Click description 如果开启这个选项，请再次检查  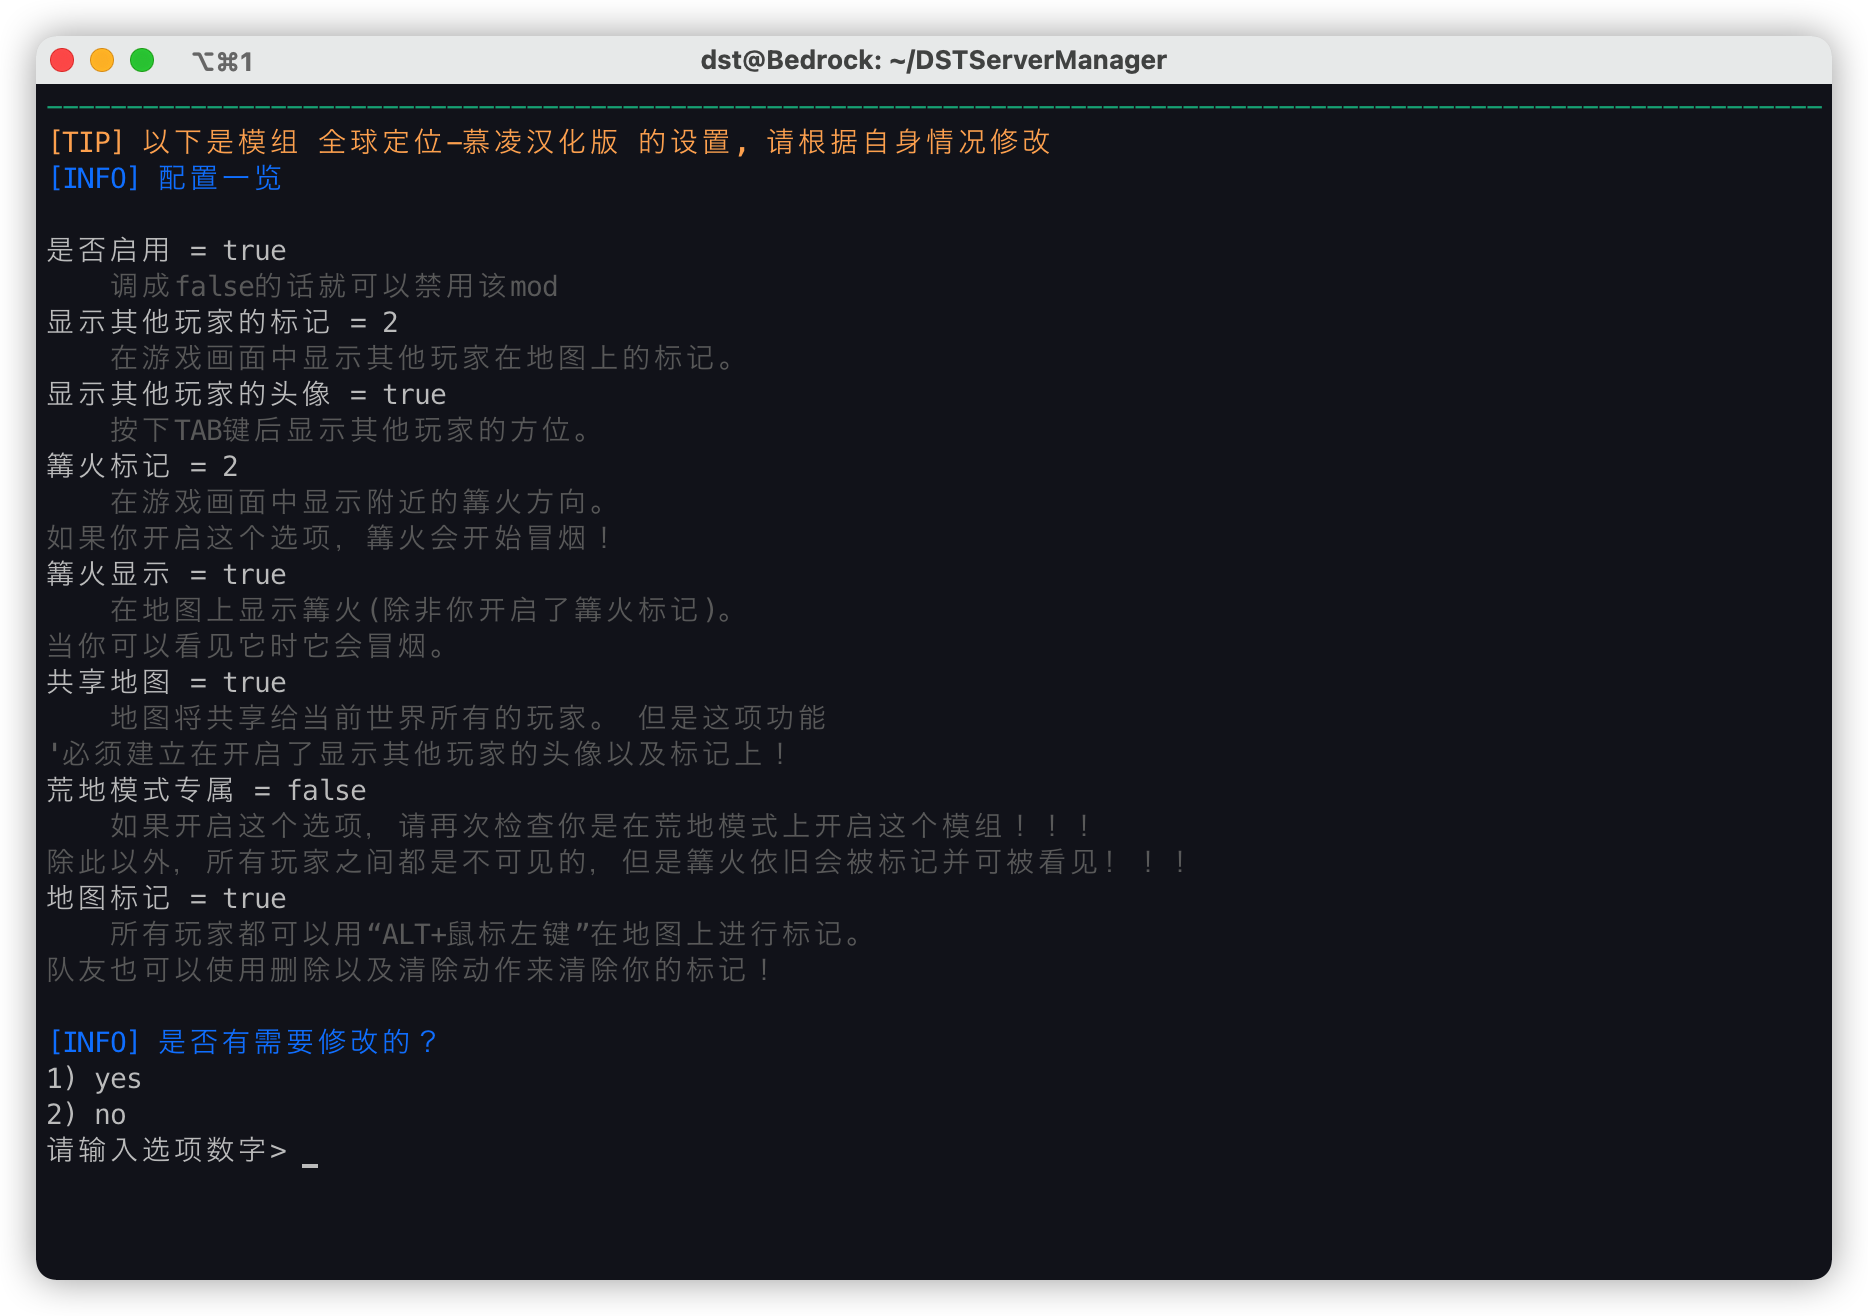tap(602, 826)
